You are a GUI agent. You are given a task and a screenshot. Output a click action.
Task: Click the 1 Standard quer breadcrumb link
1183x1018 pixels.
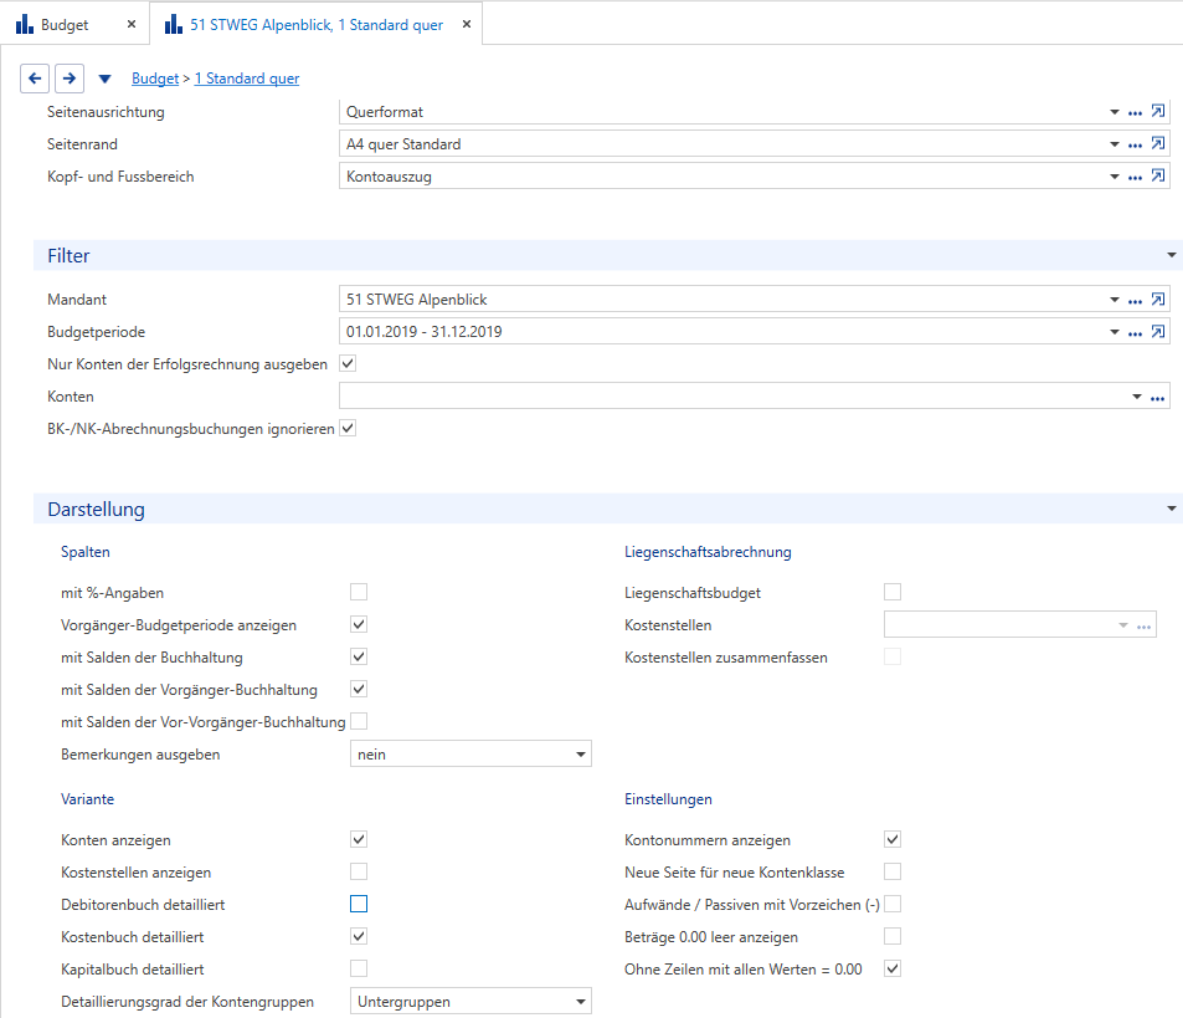(x=247, y=78)
